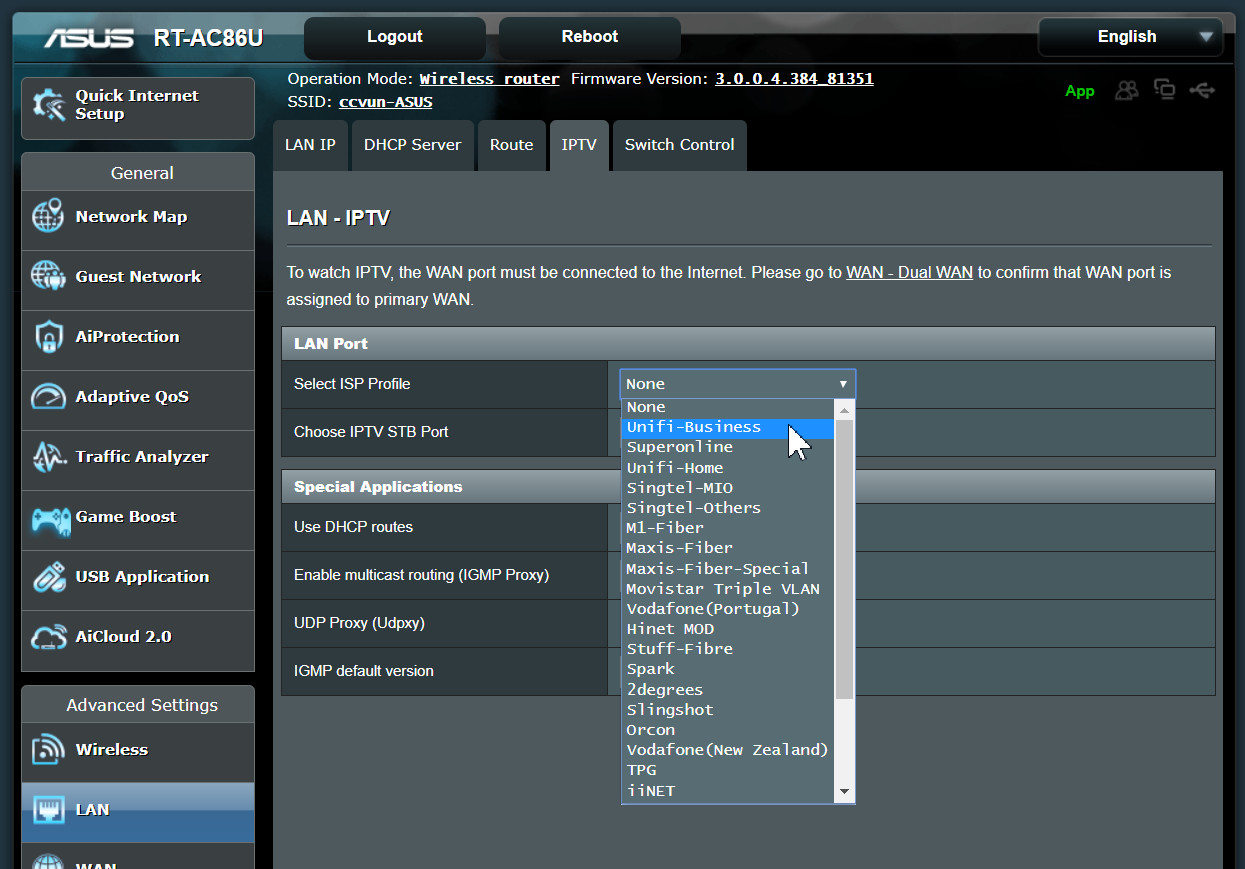Click the Reboot button
This screenshot has height=869, width=1245.
pyautogui.click(x=590, y=37)
